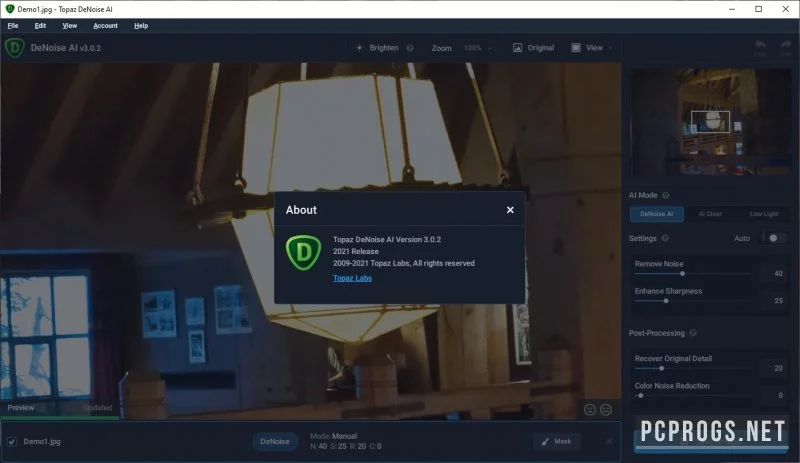Show Post-Processing help info icon
This screenshot has height=463, width=800.
tap(693, 333)
